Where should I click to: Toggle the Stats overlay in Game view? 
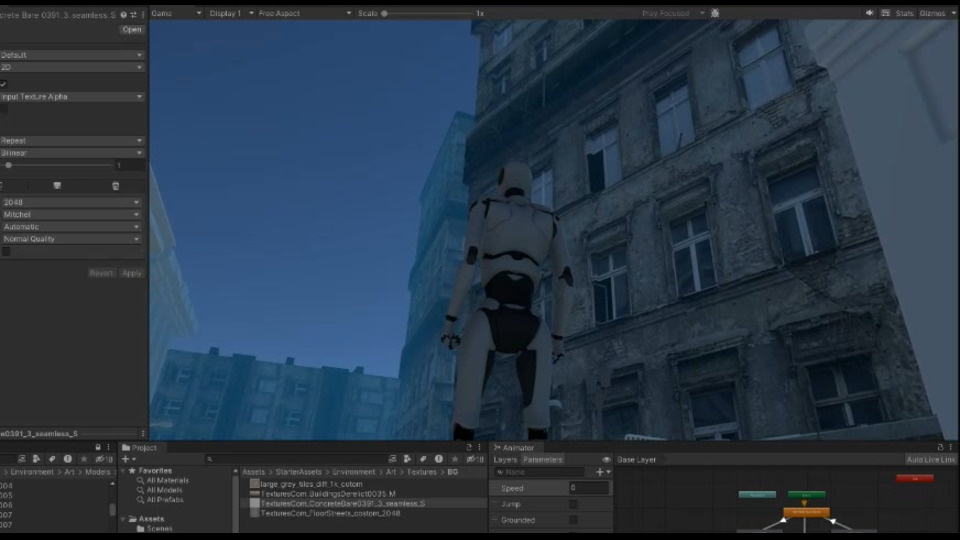[x=904, y=13]
